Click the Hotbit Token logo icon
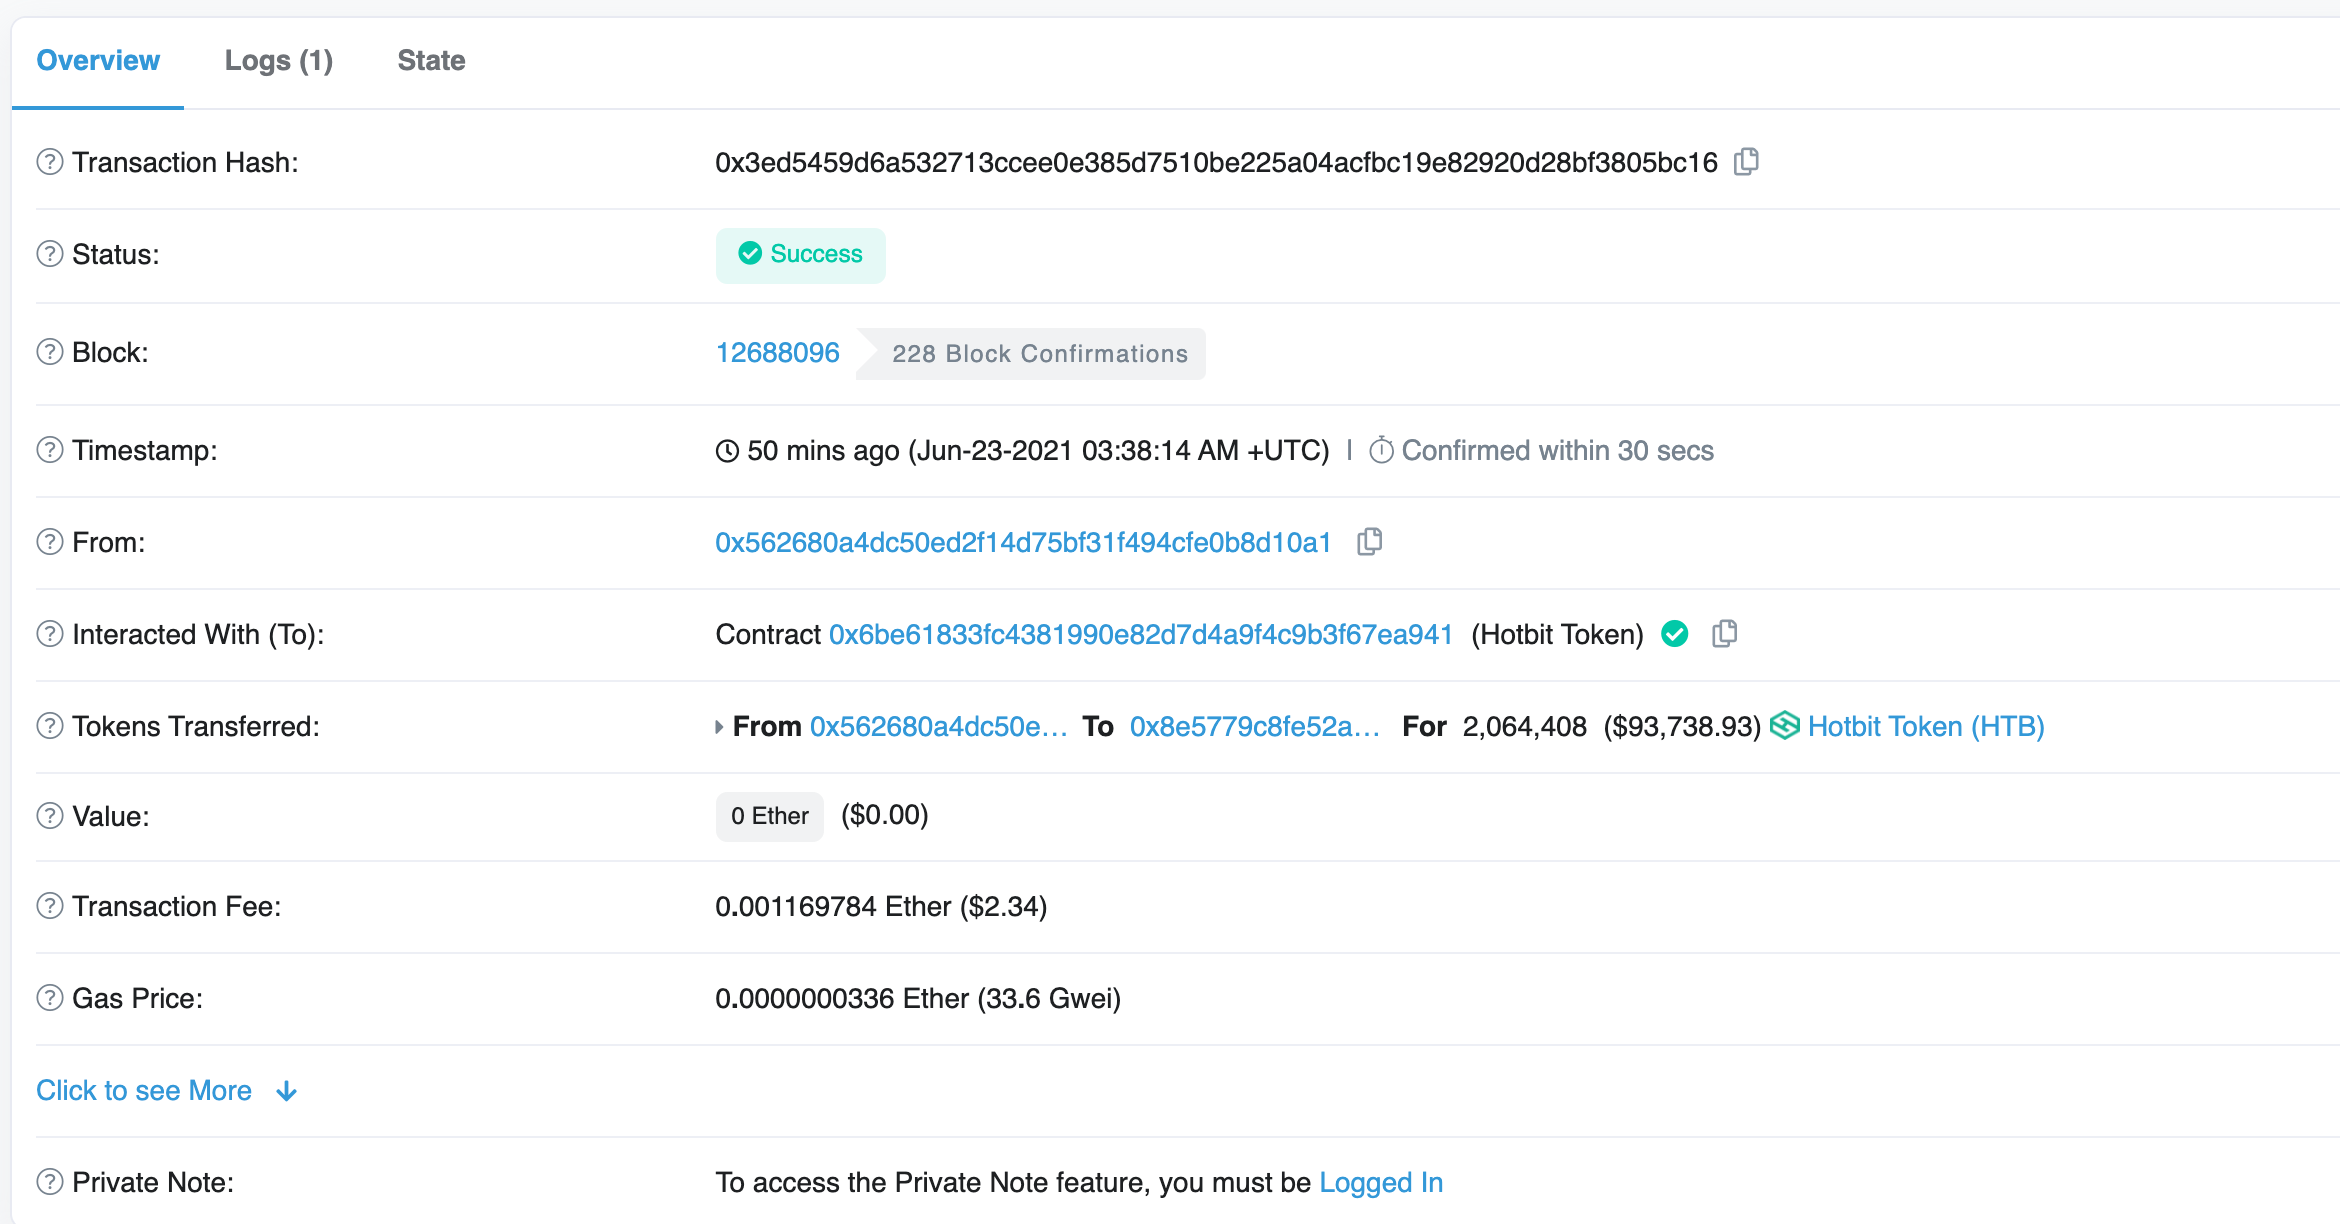Viewport: 2340px width, 1224px height. click(1784, 726)
